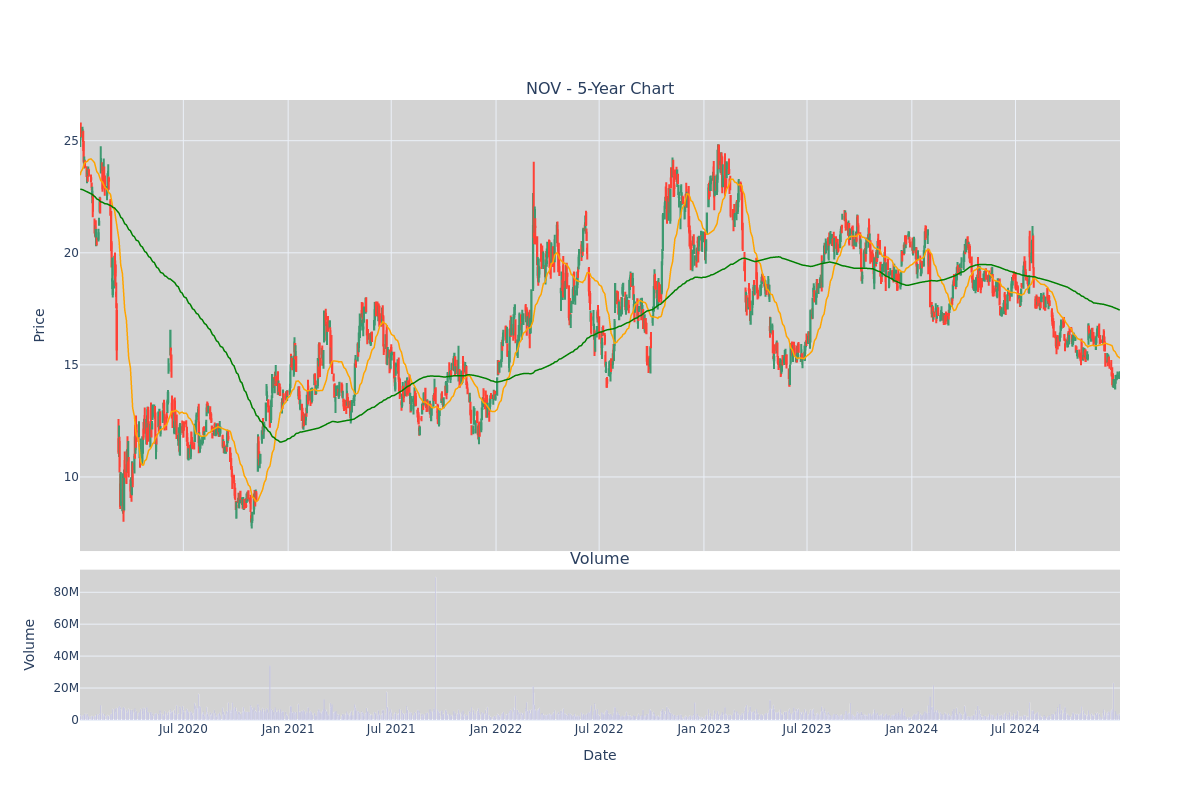Select the "15" price tick label
The height and width of the screenshot is (800, 1200).
click(x=72, y=365)
